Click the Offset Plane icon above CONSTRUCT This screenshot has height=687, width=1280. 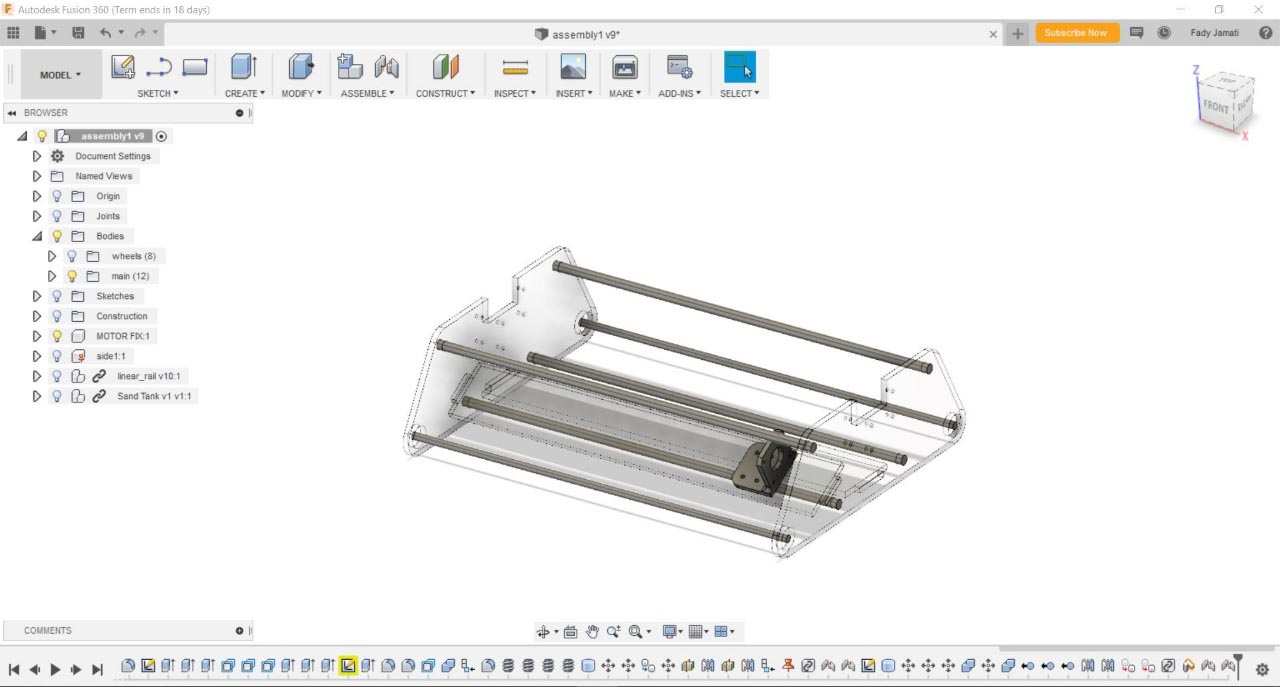click(x=445, y=67)
